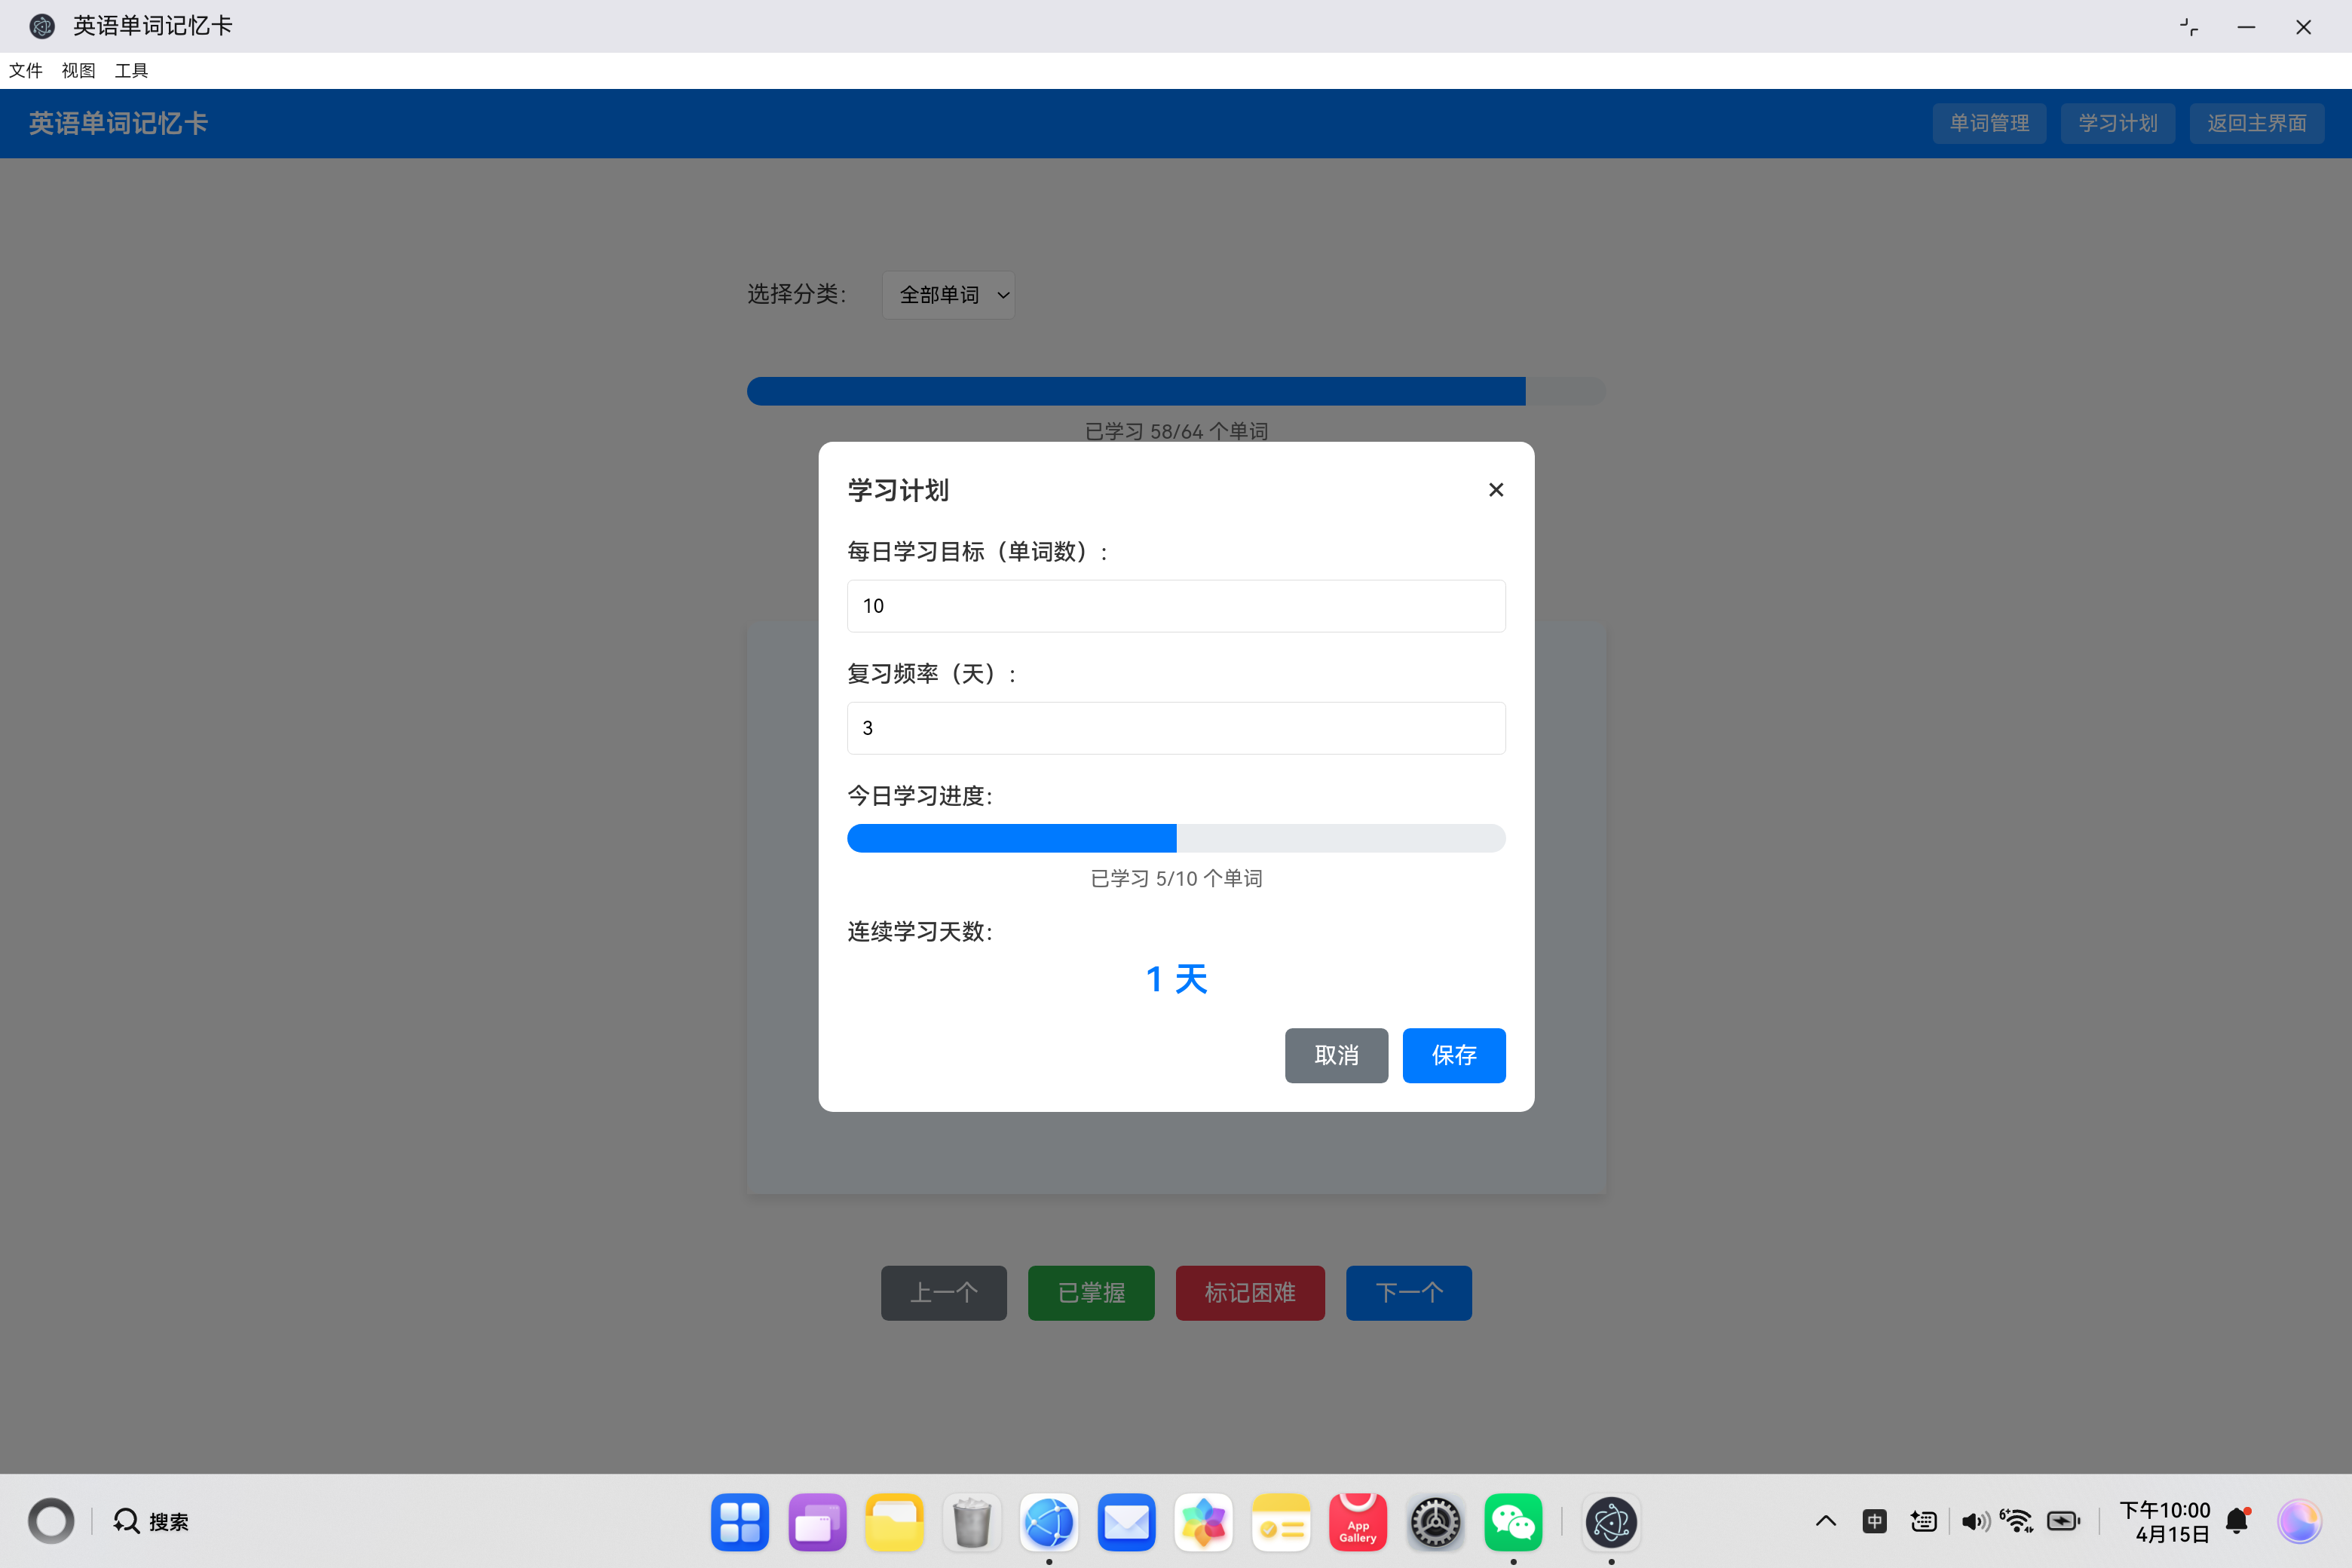Open the file manager folder icon
Image resolution: width=2352 pixels, height=1568 pixels.
(x=895, y=1521)
